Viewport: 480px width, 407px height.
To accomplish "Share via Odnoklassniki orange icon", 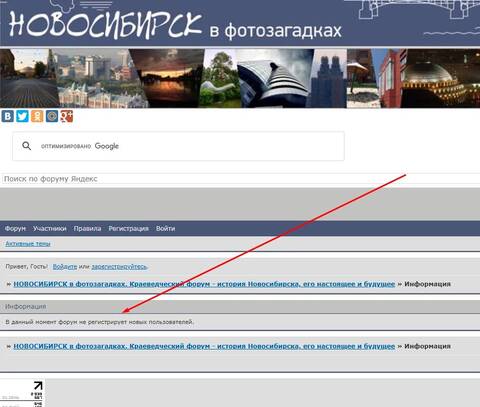I will tap(37, 116).
